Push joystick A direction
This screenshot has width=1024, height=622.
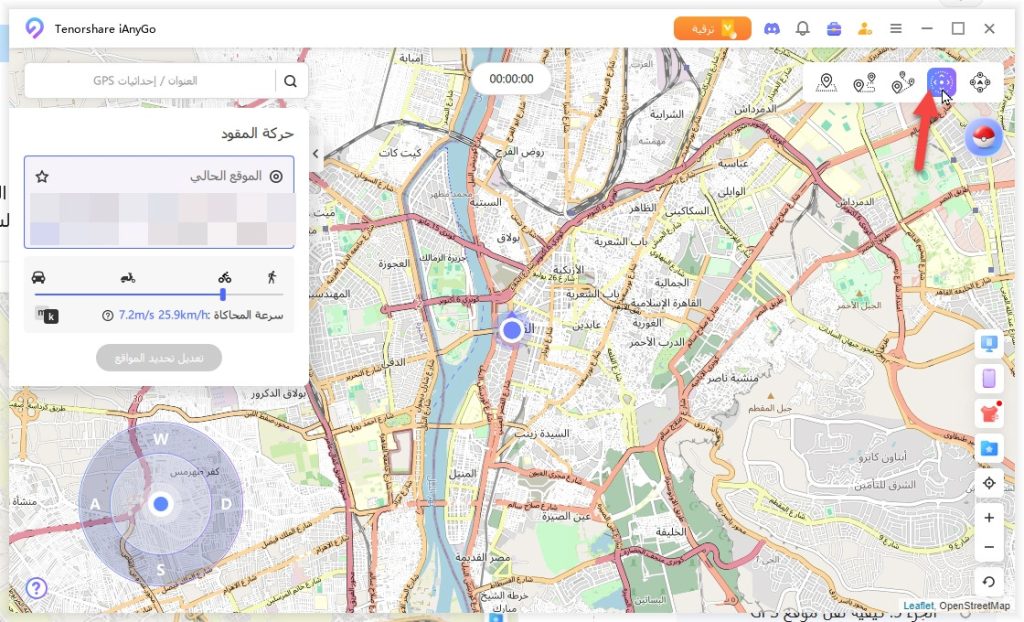click(x=95, y=504)
